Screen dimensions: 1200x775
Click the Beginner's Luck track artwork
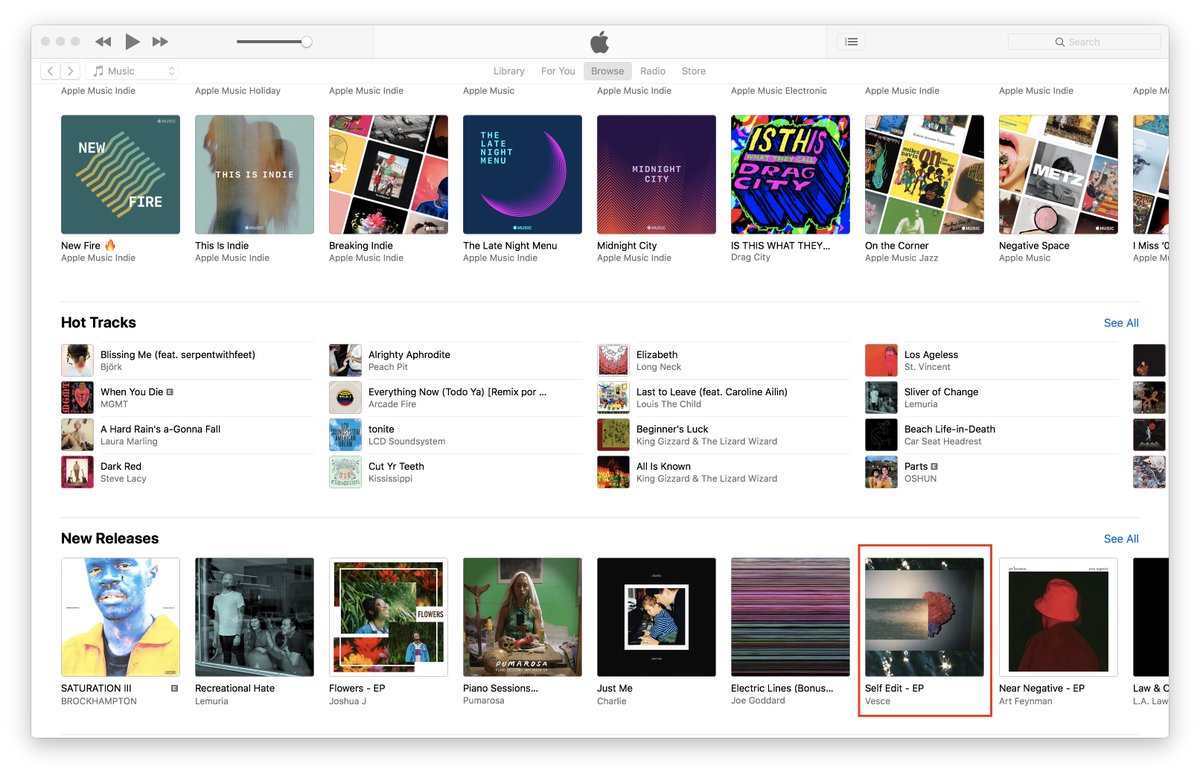[613, 434]
